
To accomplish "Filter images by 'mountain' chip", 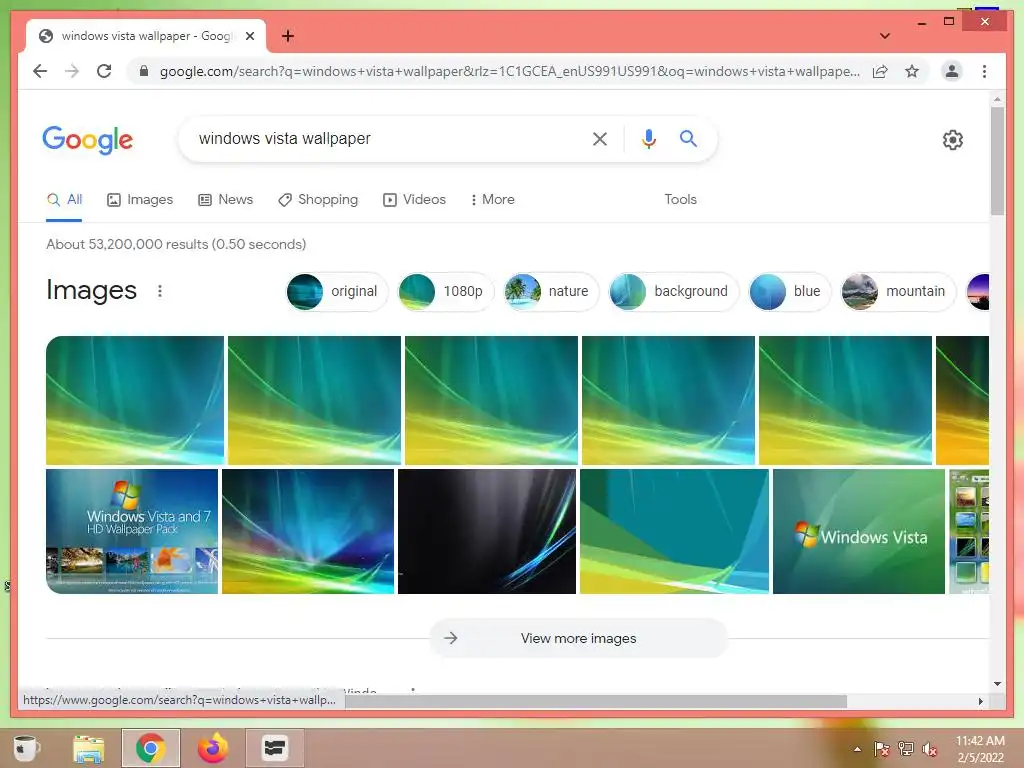I will point(897,291).
